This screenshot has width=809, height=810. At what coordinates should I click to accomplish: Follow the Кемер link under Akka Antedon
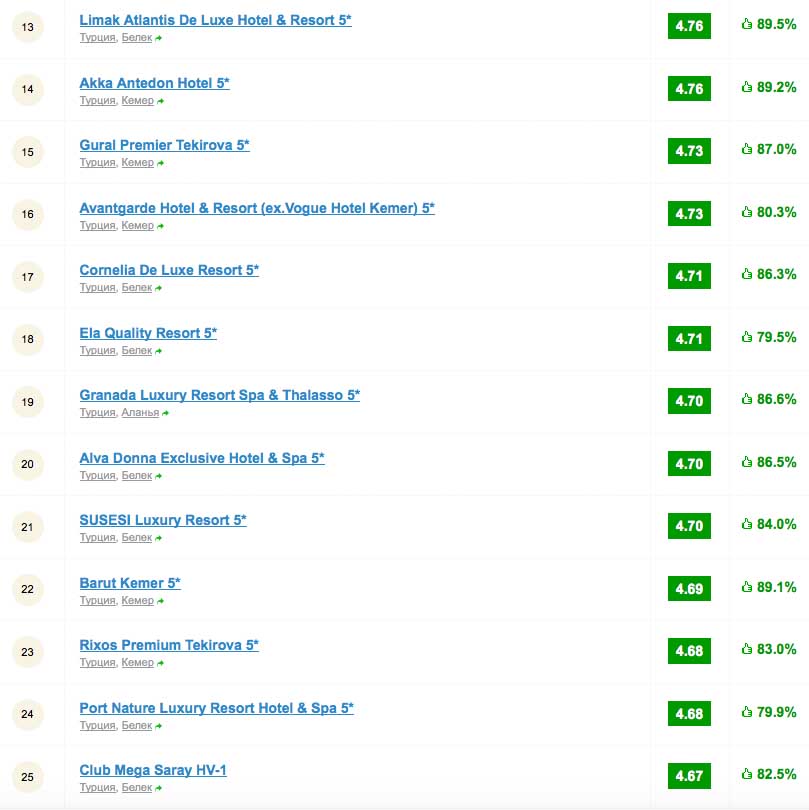pos(137,100)
